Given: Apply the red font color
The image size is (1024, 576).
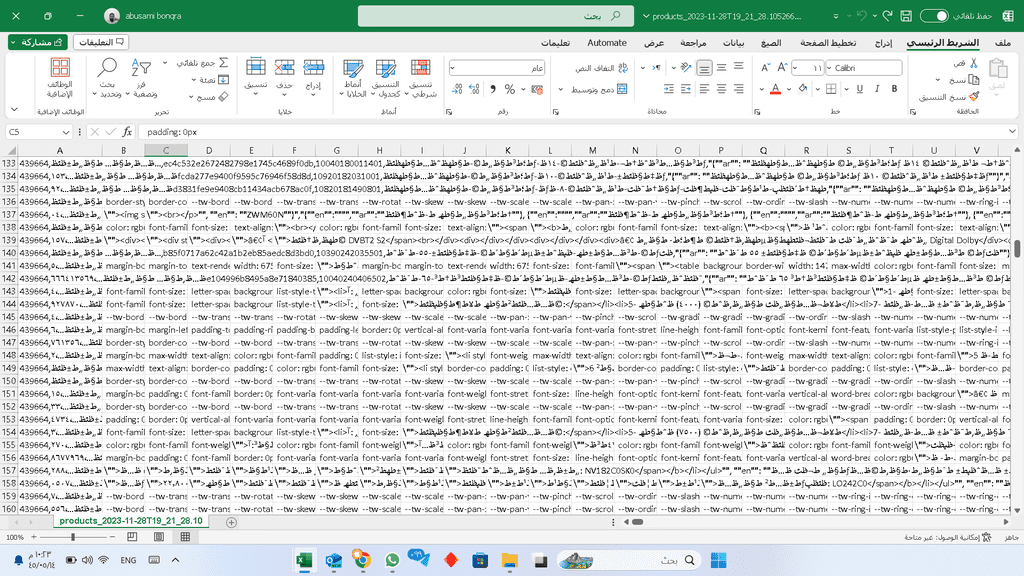Looking at the screenshot, I should 775,89.
